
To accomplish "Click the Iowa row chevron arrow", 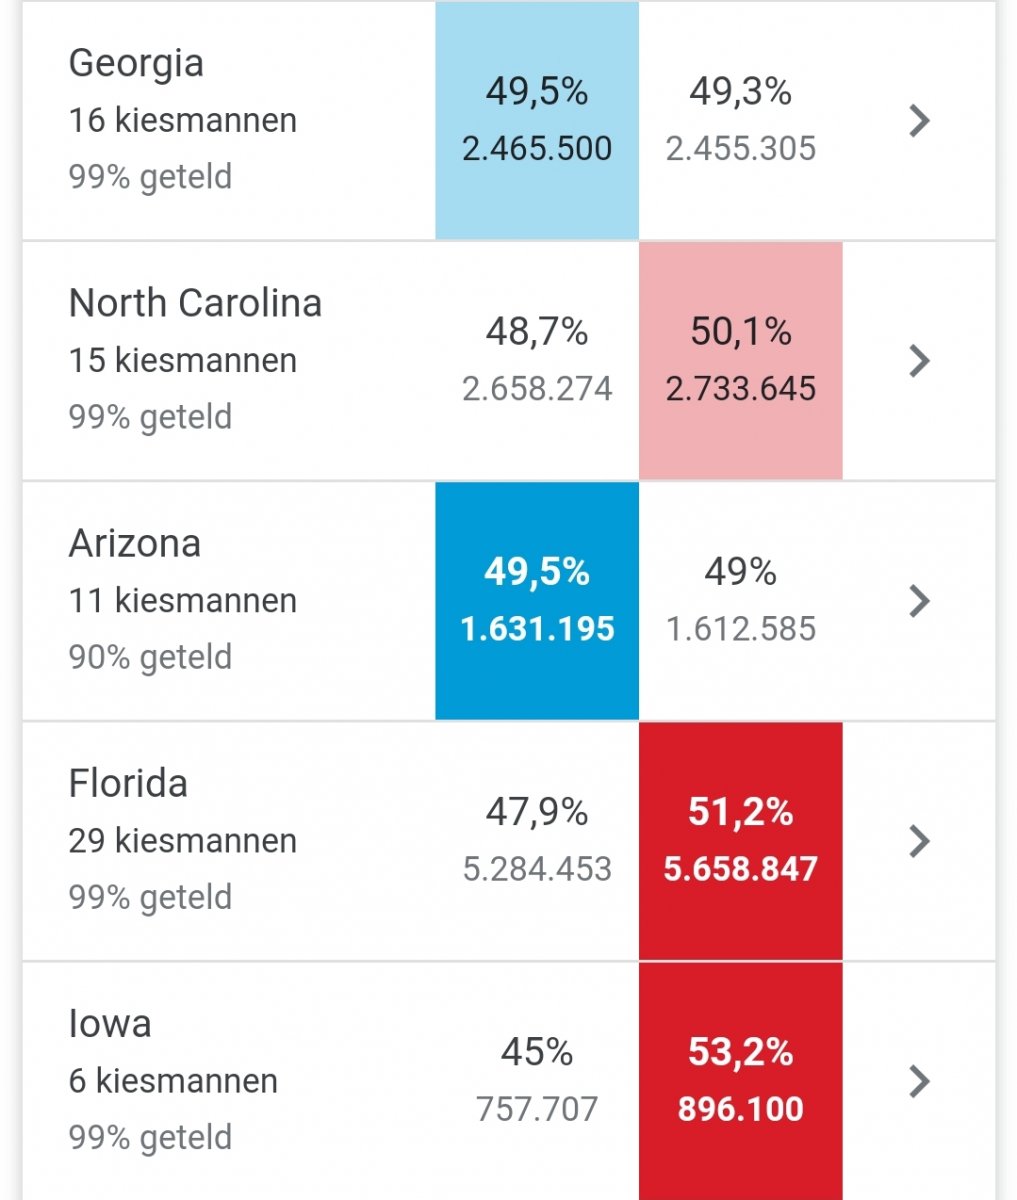I will pos(919,1081).
